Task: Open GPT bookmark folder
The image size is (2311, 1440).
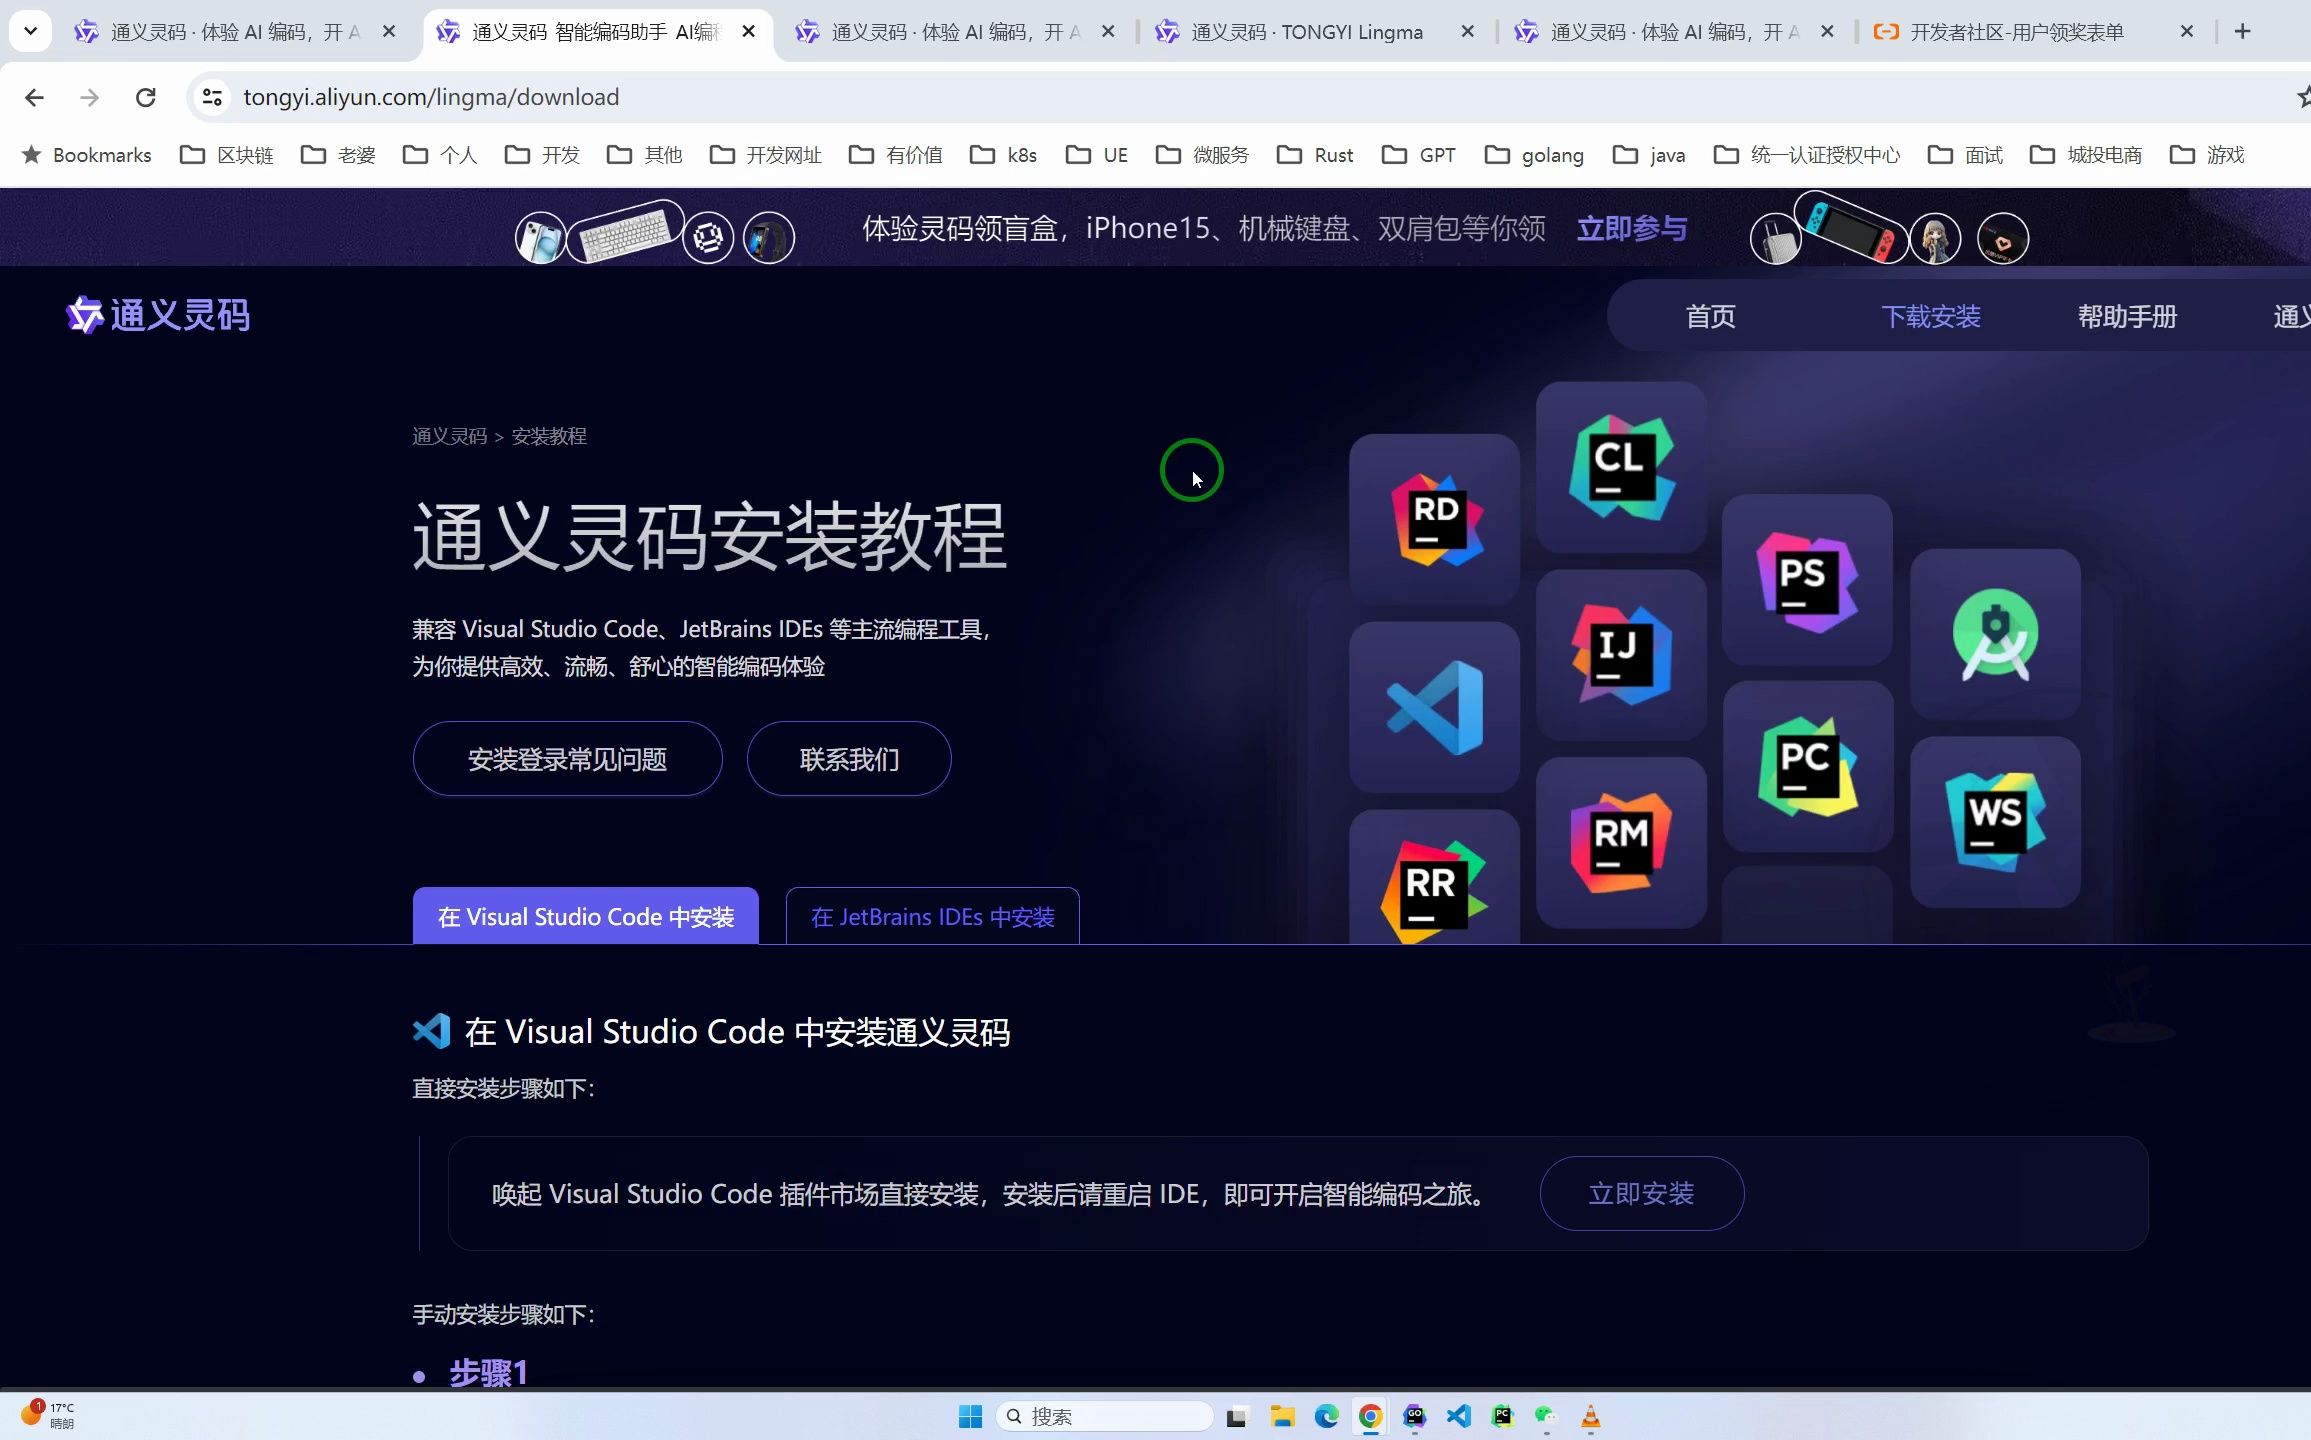Action: click(x=1418, y=155)
